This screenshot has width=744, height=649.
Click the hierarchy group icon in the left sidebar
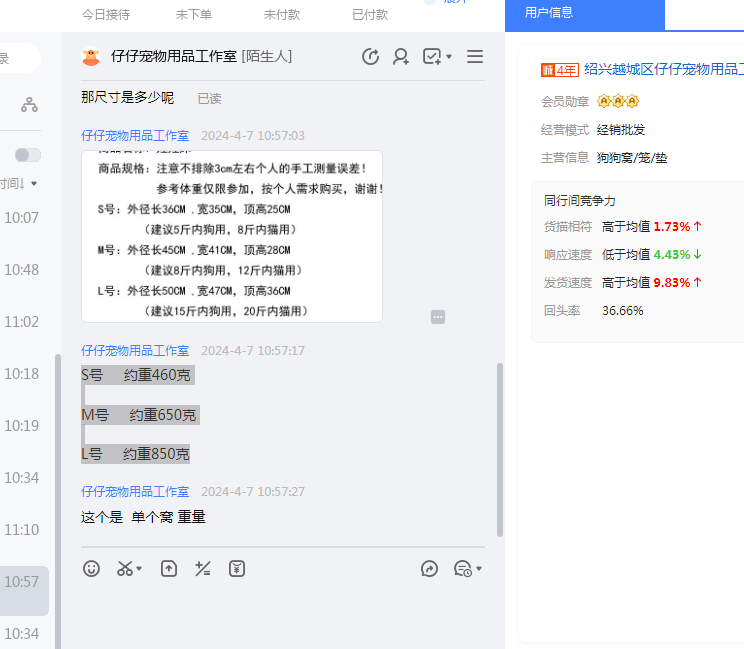point(29,104)
